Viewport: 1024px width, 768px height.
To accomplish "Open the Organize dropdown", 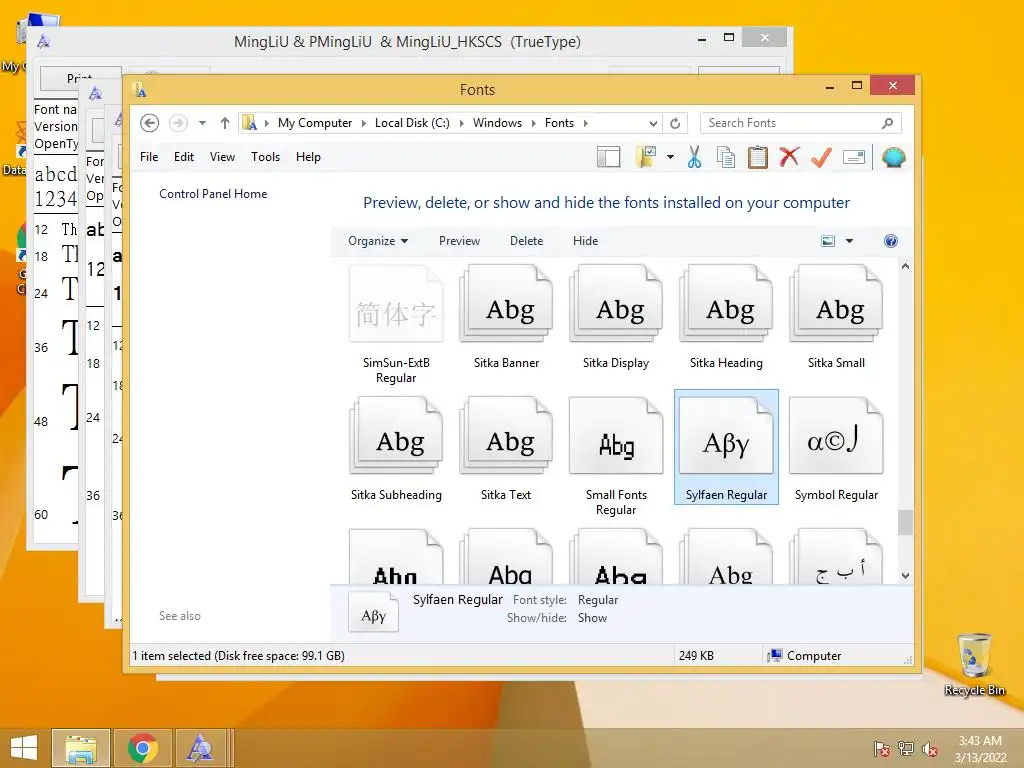I will point(378,241).
